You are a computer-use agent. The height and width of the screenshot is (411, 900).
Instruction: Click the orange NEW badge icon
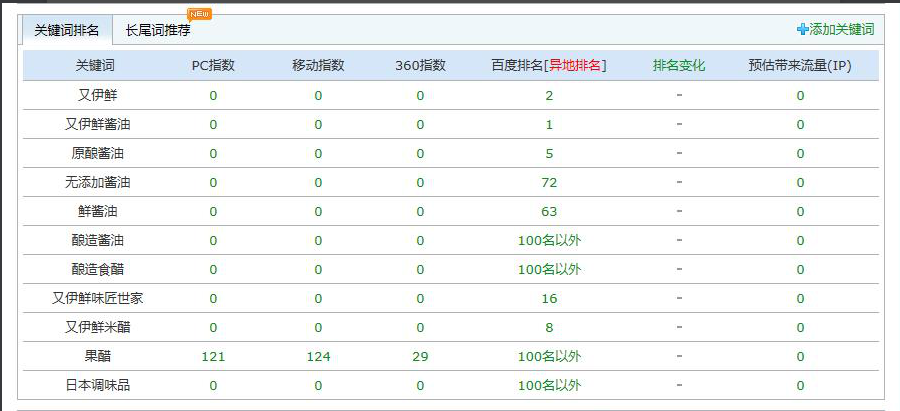199,14
